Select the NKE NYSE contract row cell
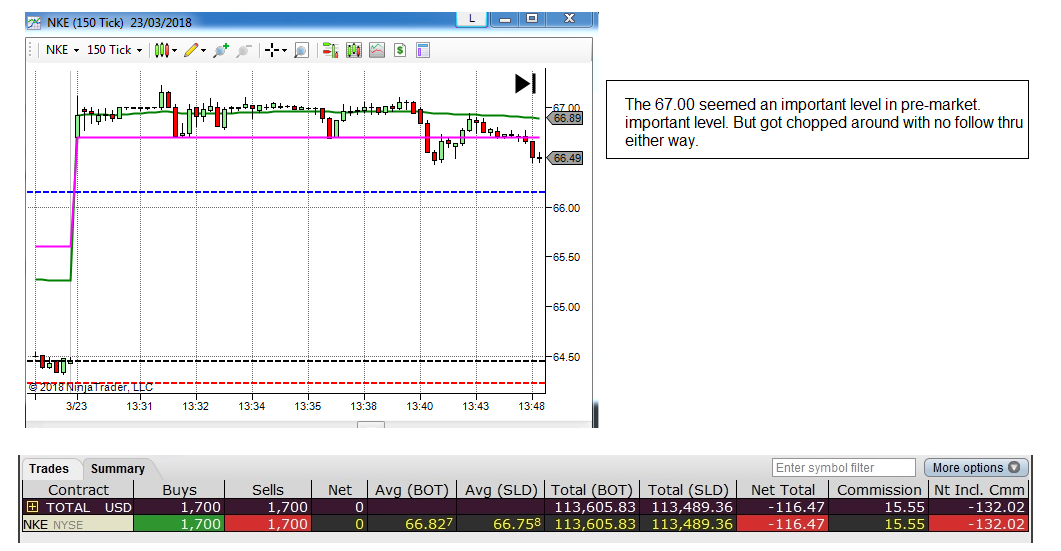The height and width of the screenshot is (551, 1061). (78, 524)
